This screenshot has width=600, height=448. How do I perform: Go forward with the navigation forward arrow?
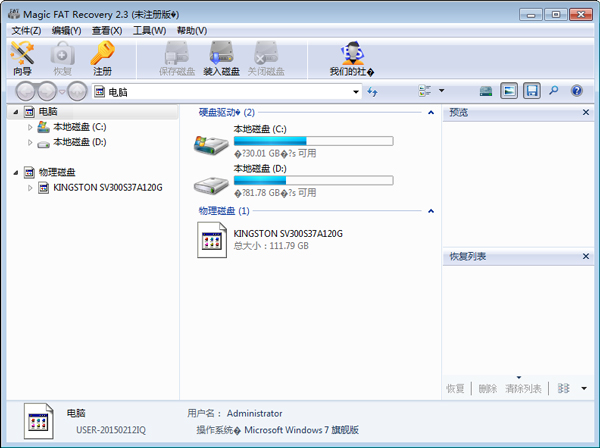point(47,91)
